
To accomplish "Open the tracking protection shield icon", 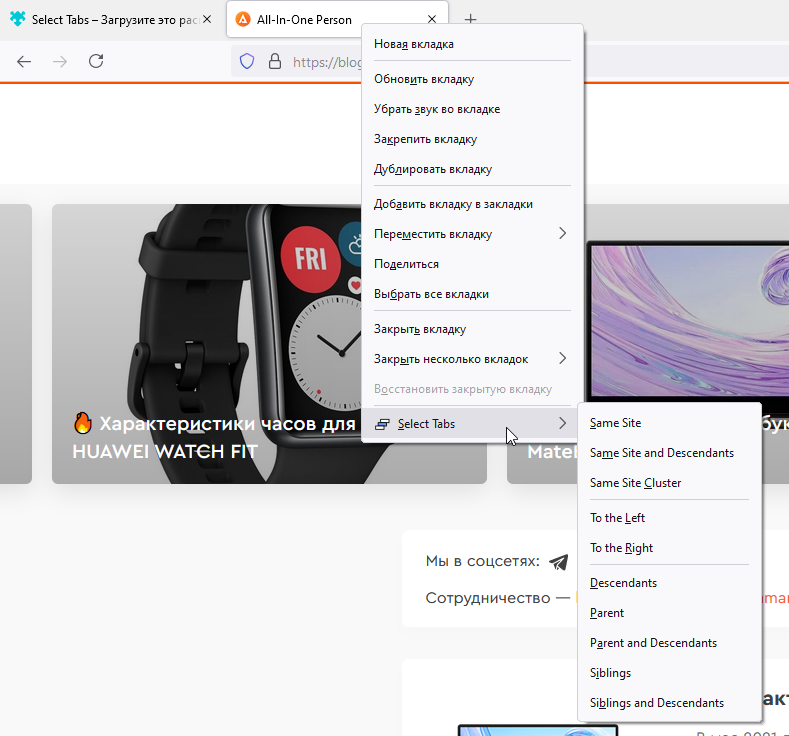I will (x=247, y=62).
